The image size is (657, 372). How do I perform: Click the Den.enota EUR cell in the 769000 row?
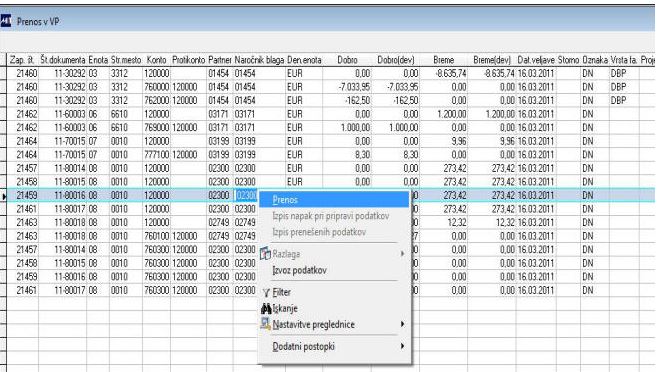click(x=295, y=127)
